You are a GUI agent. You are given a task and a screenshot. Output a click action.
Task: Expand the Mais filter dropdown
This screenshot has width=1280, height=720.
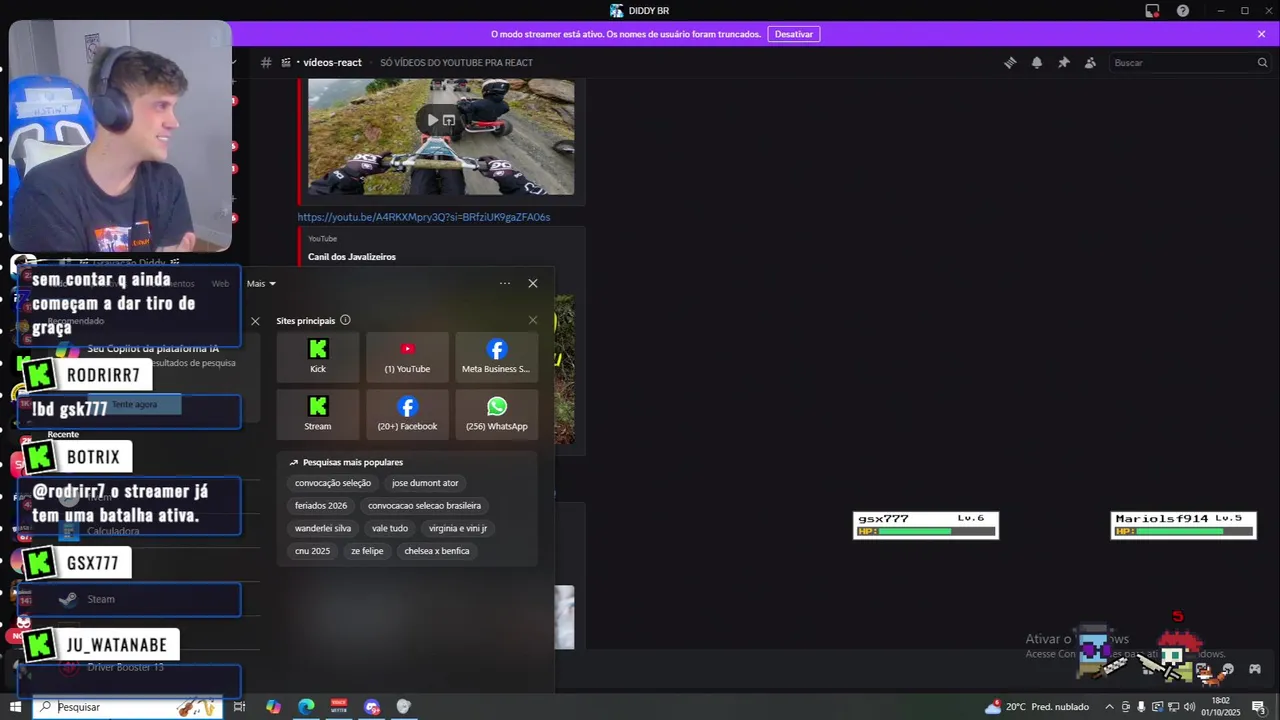pyautogui.click(x=261, y=283)
